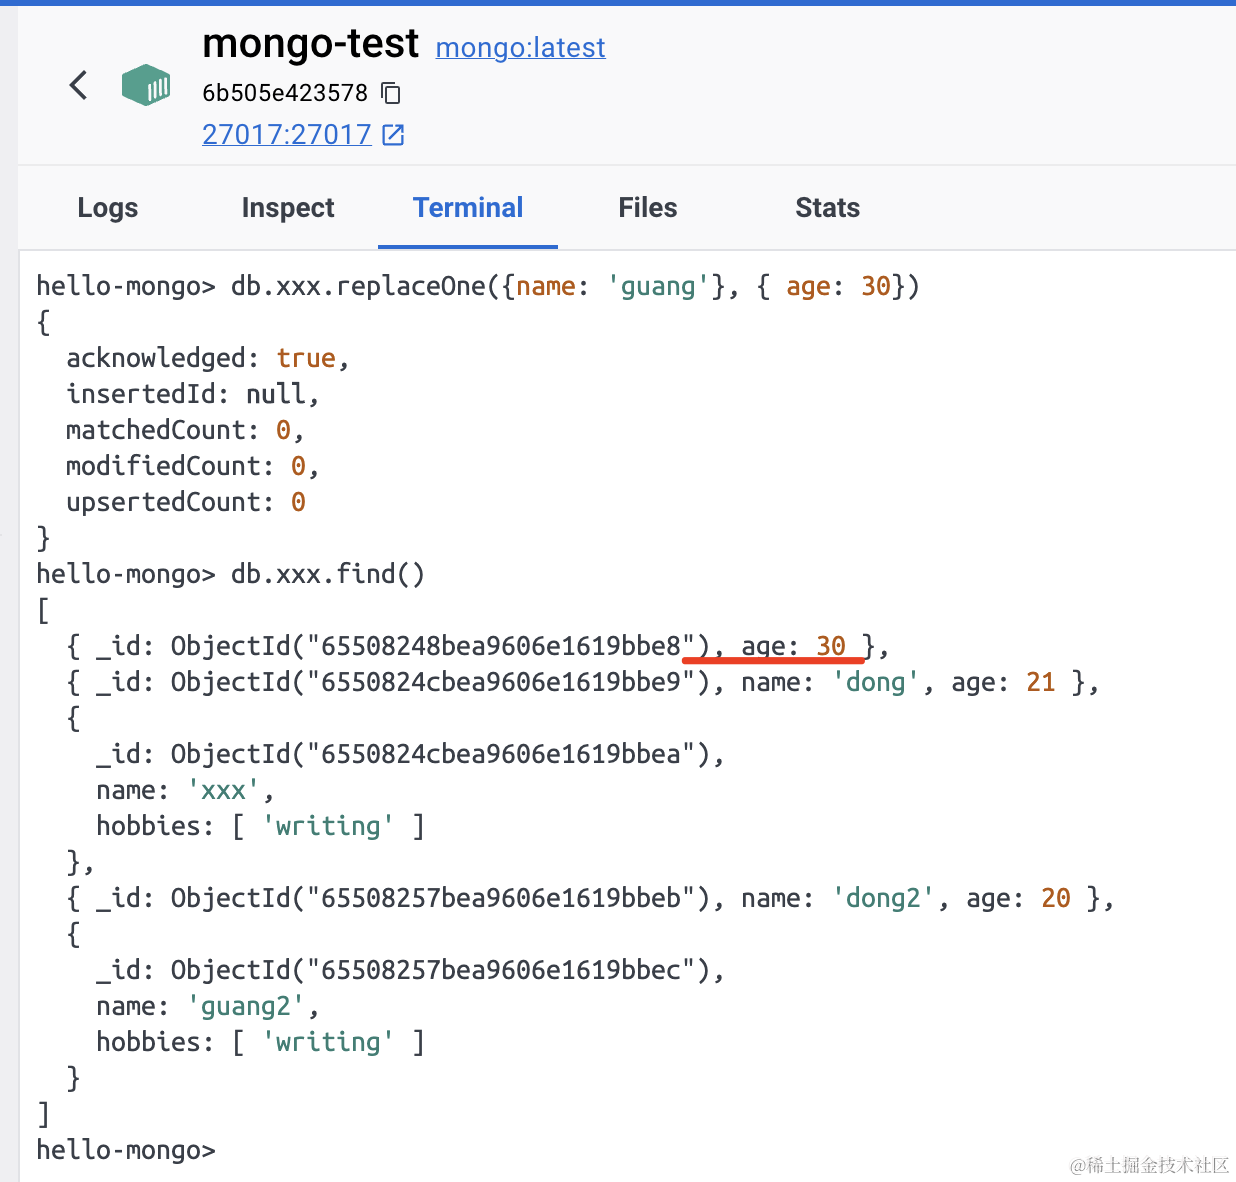Switch to the Inspect tab
The image size is (1236, 1182).
click(x=288, y=208)
